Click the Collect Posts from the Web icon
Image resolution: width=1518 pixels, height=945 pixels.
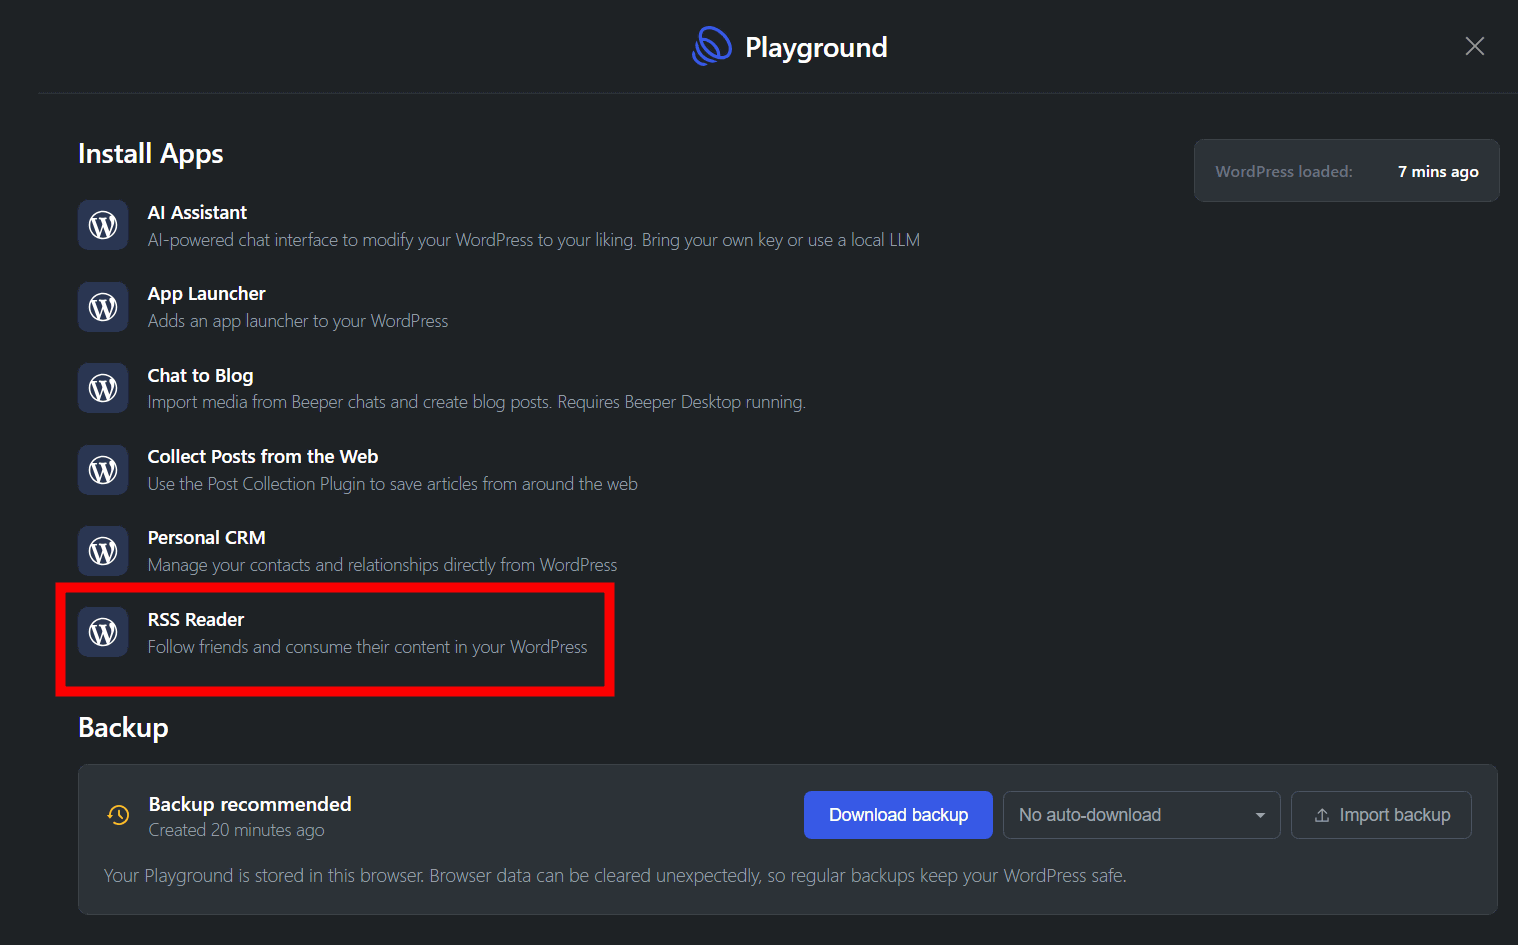coord(103,470)
